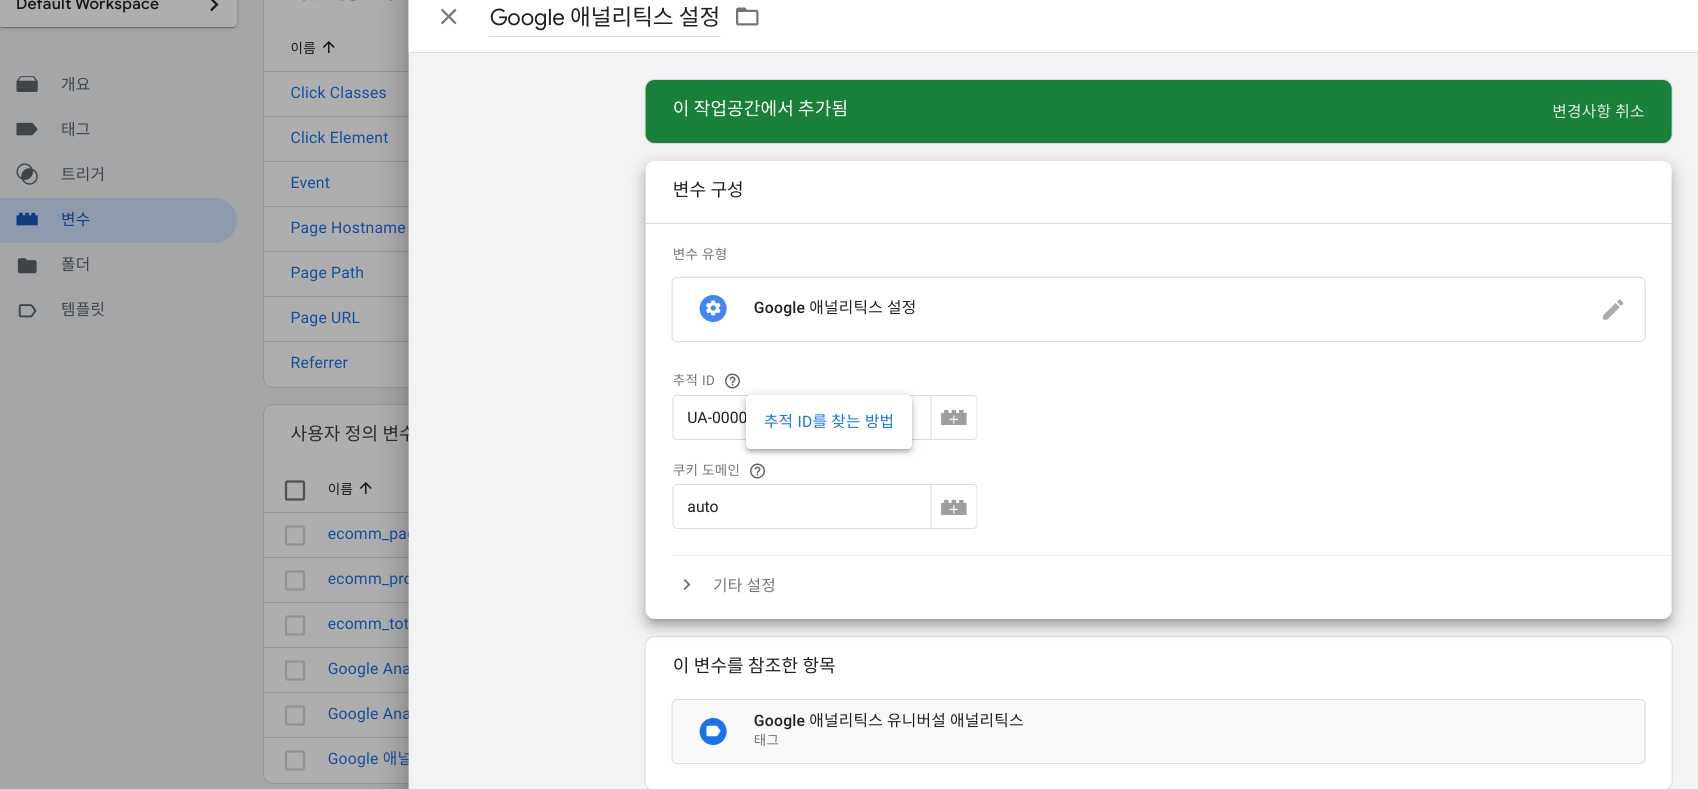Click the 쿠키 도메인 auto field
The height and width of the screenshot is (789, 1698).
pyautogui.click(x=801, y=507)
